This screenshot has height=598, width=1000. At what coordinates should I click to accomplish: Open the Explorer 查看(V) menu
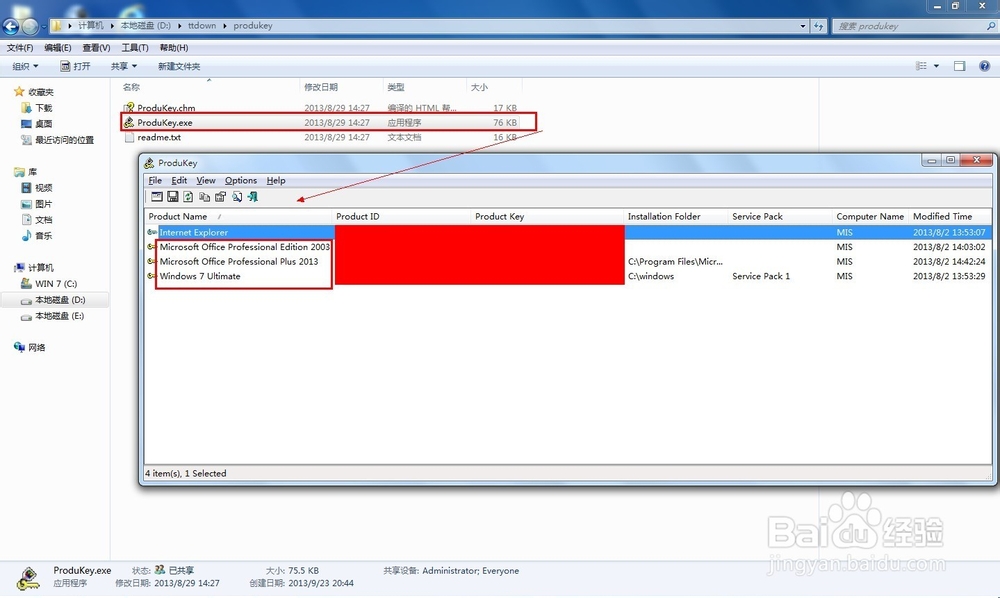click(x=96, y=48)
